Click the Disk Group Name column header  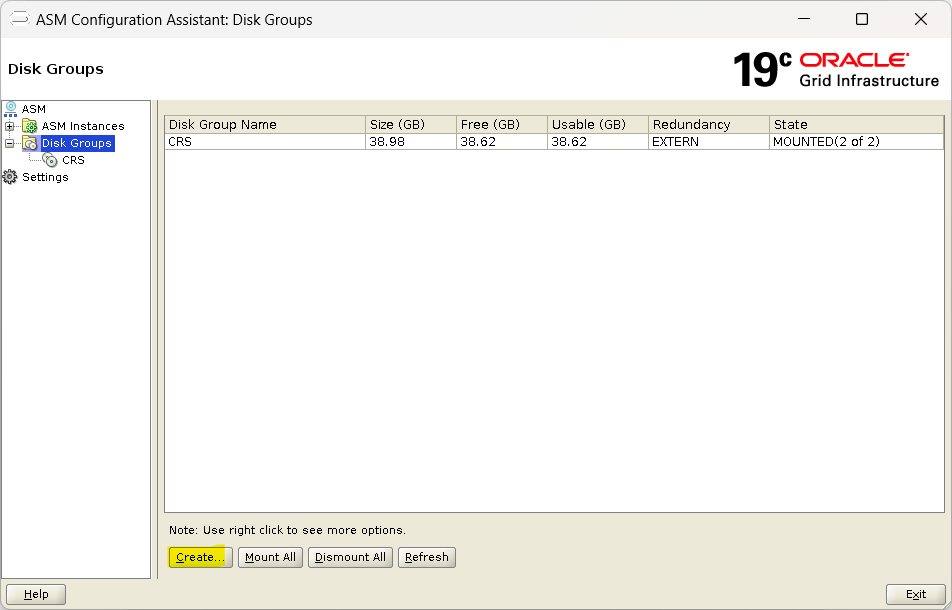tap(265, 124)
